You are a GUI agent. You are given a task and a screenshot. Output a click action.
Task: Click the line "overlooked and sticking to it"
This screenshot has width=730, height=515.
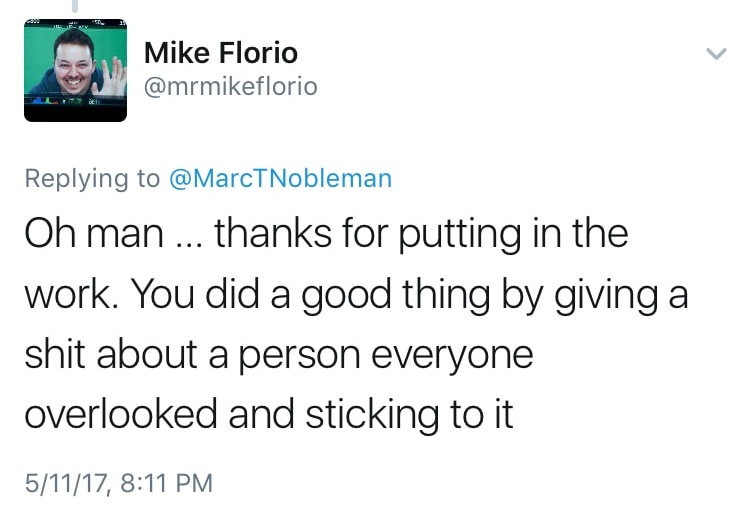click(268, 413)
